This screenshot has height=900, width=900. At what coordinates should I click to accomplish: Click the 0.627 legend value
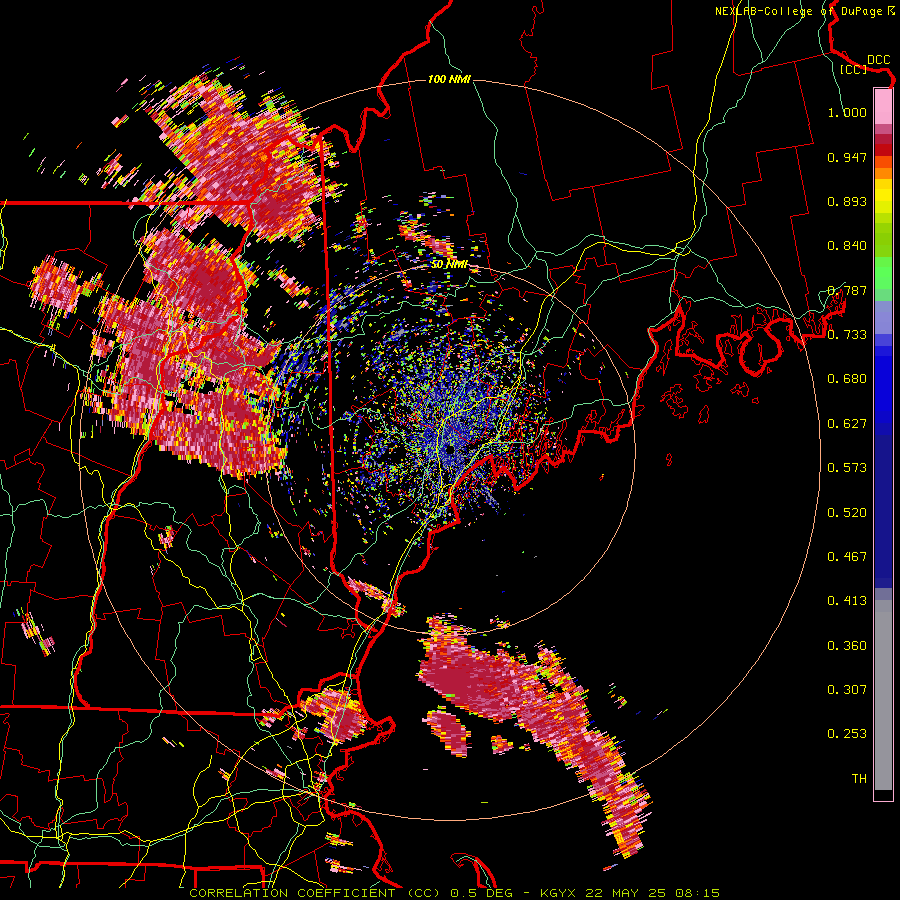(x=847, y=424)
